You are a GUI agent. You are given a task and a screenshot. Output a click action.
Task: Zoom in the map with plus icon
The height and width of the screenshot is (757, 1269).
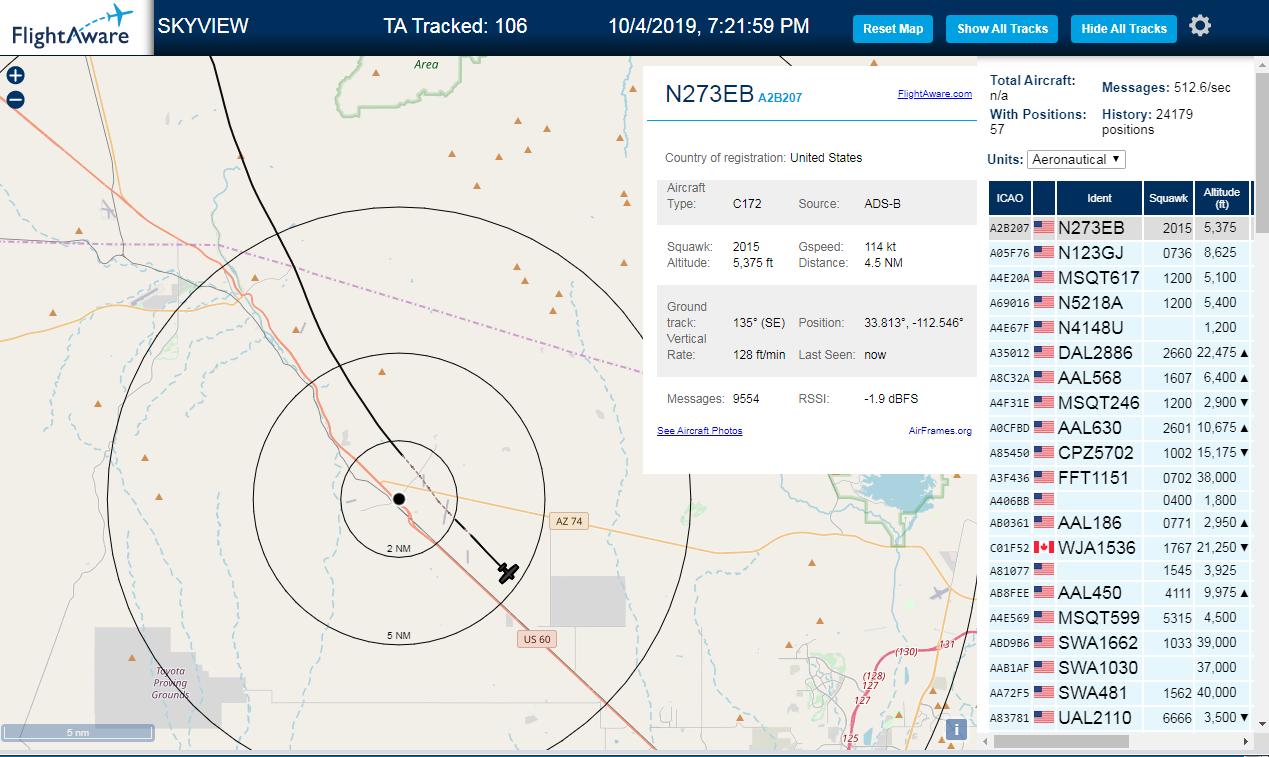15,75
